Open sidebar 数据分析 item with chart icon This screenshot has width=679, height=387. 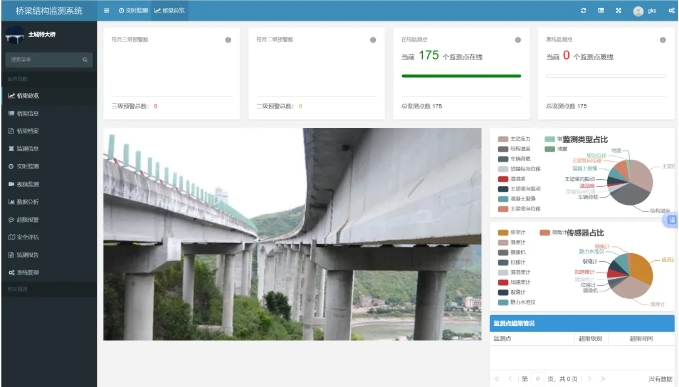[49, 202]
